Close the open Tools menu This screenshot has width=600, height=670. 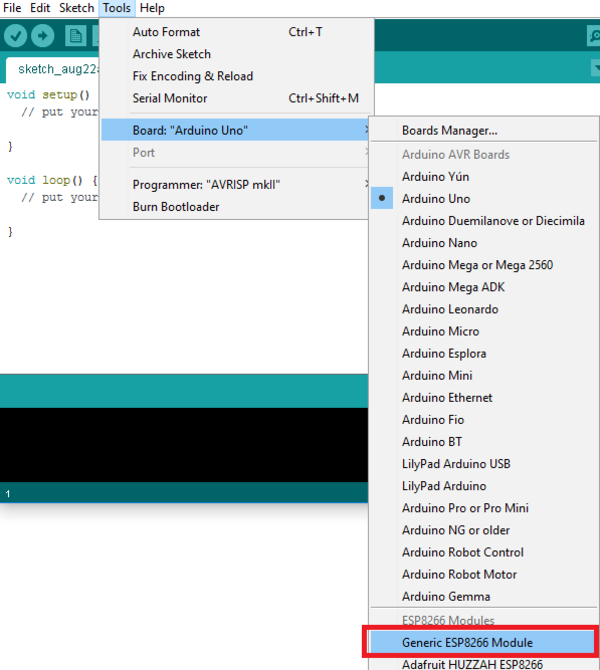[x=117, y=8]
